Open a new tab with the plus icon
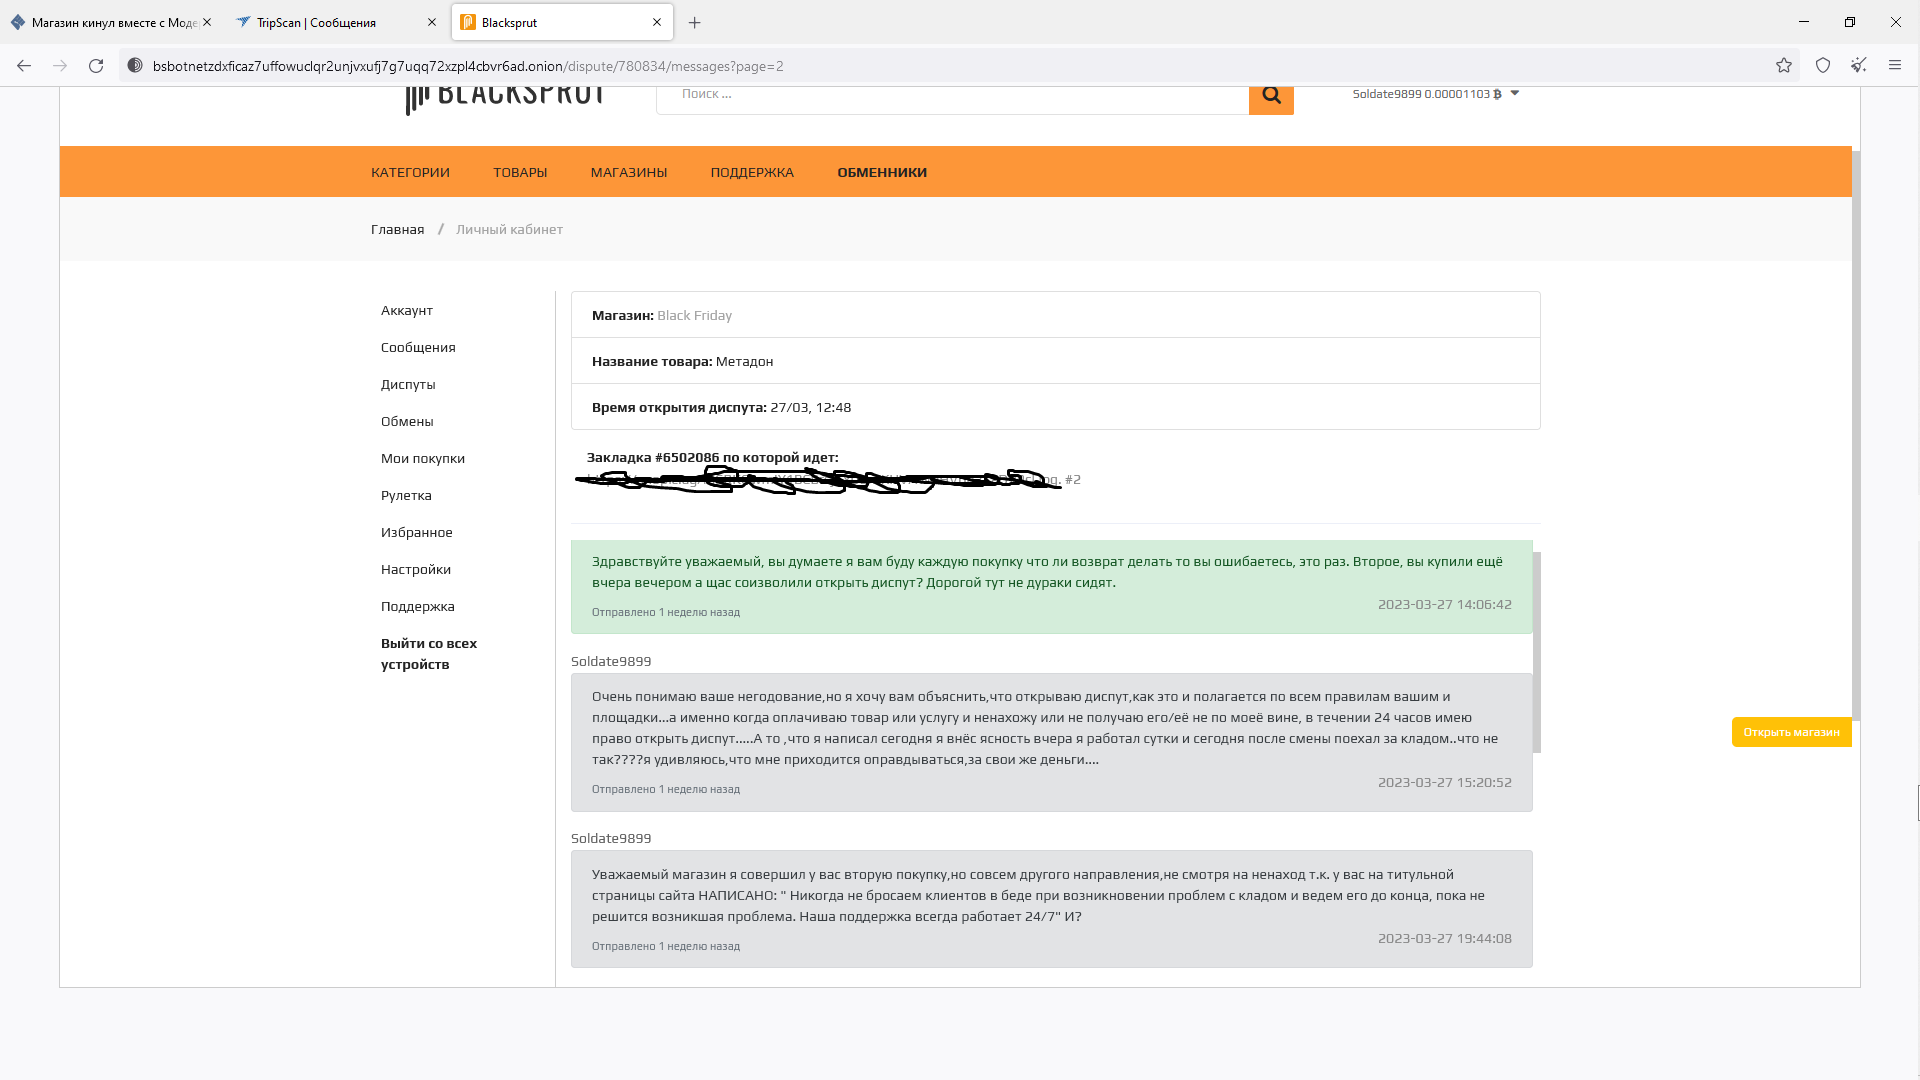 695,22
